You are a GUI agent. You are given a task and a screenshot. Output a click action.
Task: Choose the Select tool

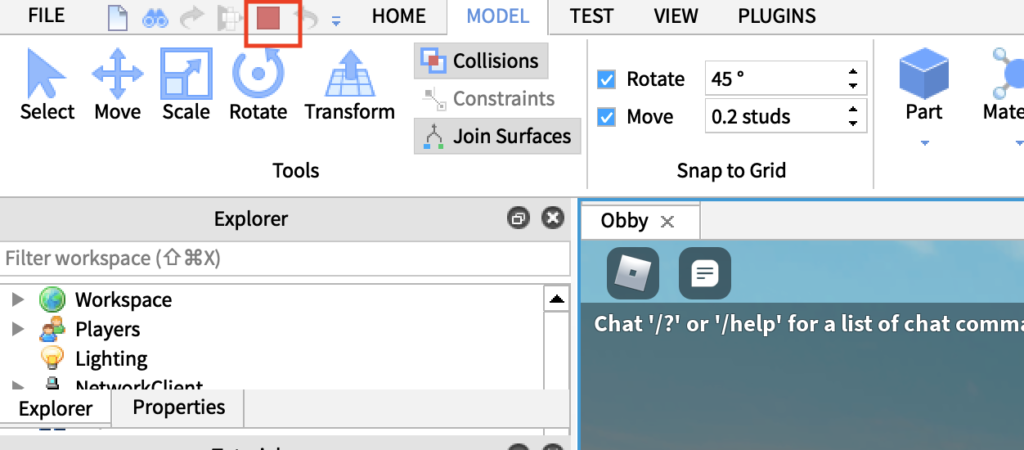coord(46,86)
